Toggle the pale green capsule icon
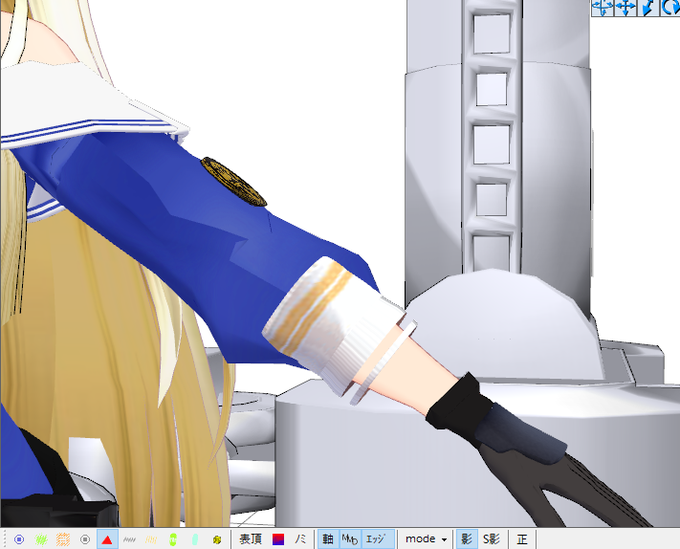 (195, 539)
